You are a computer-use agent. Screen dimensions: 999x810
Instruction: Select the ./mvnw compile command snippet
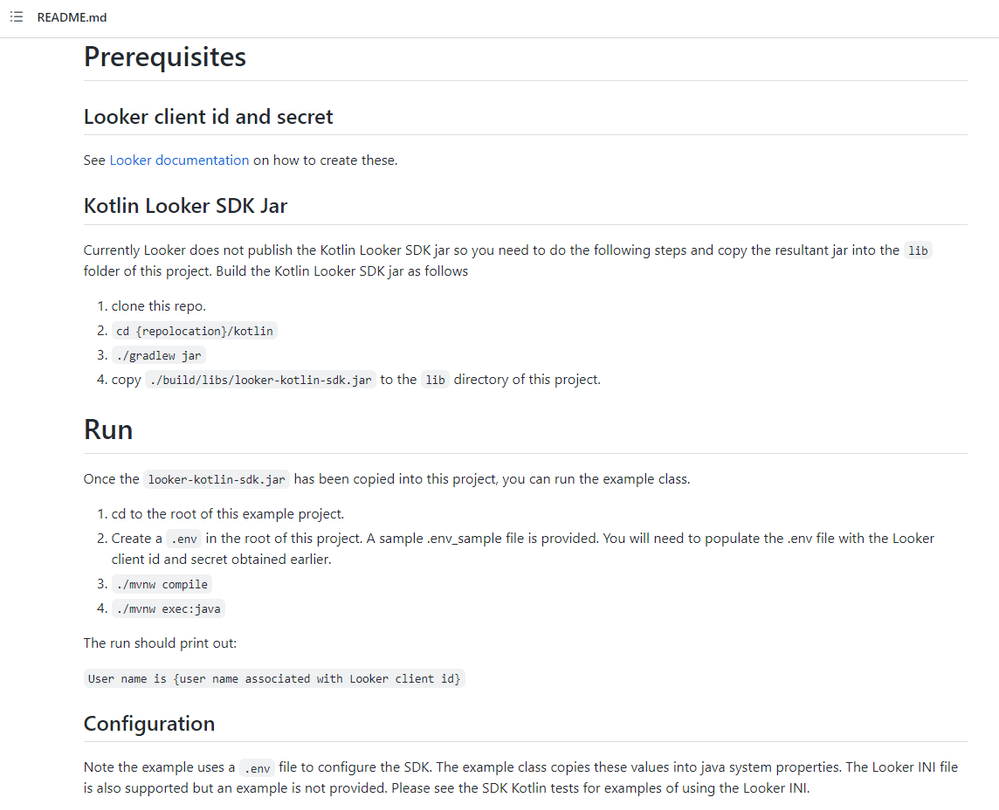(162, 584)
